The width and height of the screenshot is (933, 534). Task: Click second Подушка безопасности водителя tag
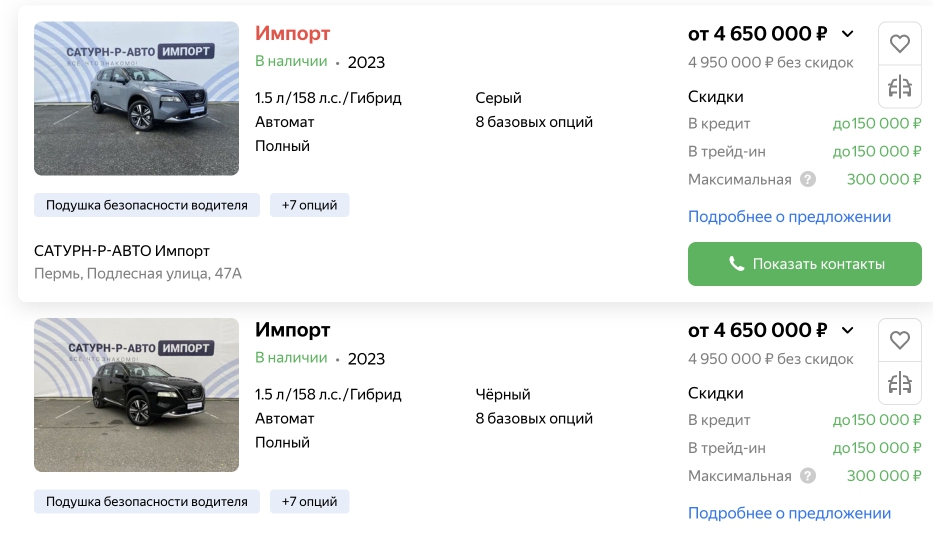(x=146, y=501)
